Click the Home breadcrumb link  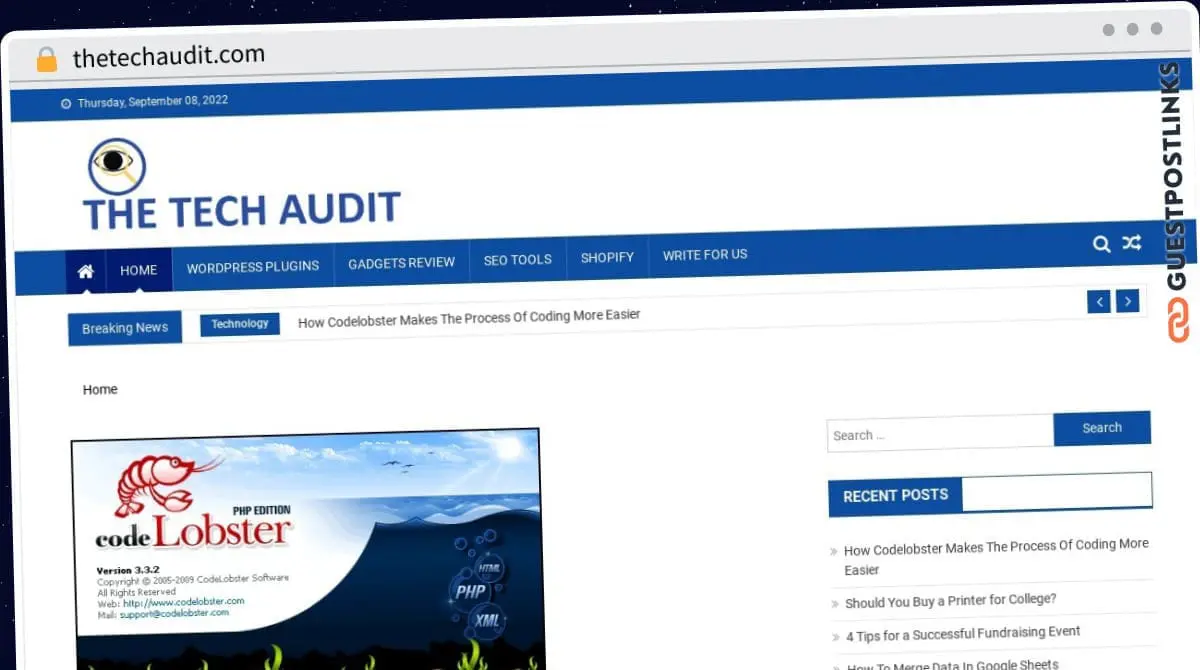click(x=100, y=390)
